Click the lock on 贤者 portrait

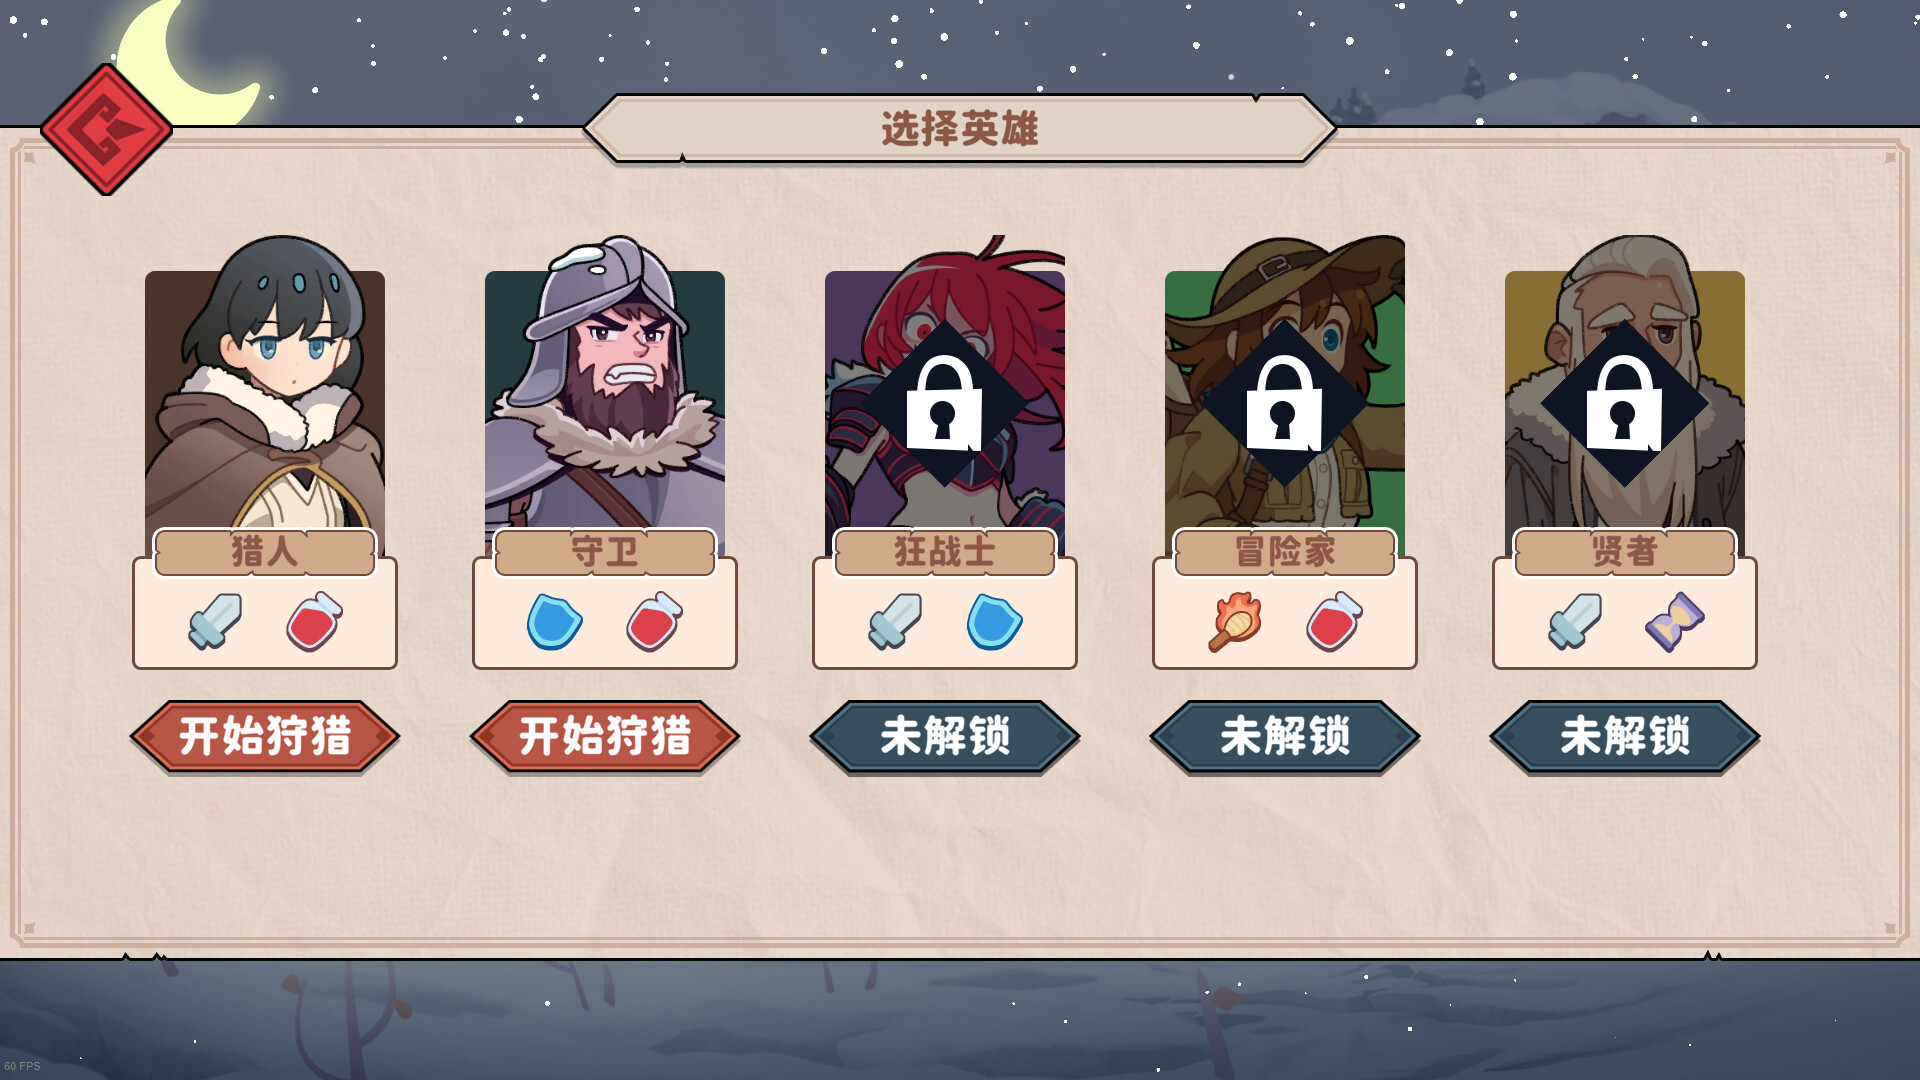coord(1624,404)
